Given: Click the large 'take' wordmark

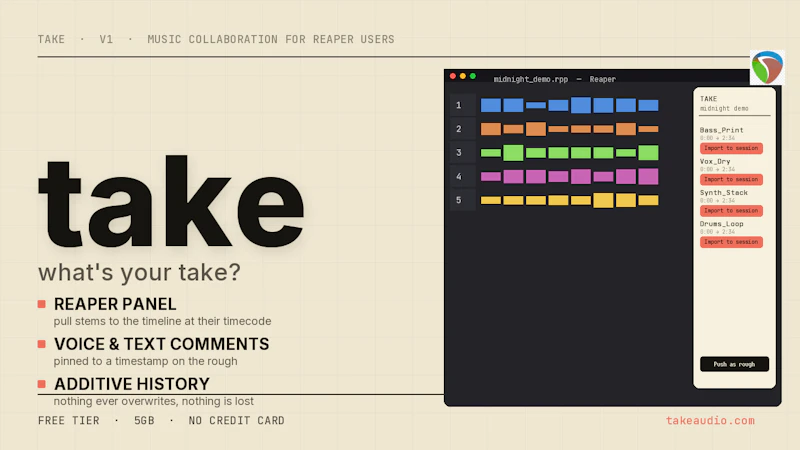Looking at the screenshot, I should click(x=171, y=203).
